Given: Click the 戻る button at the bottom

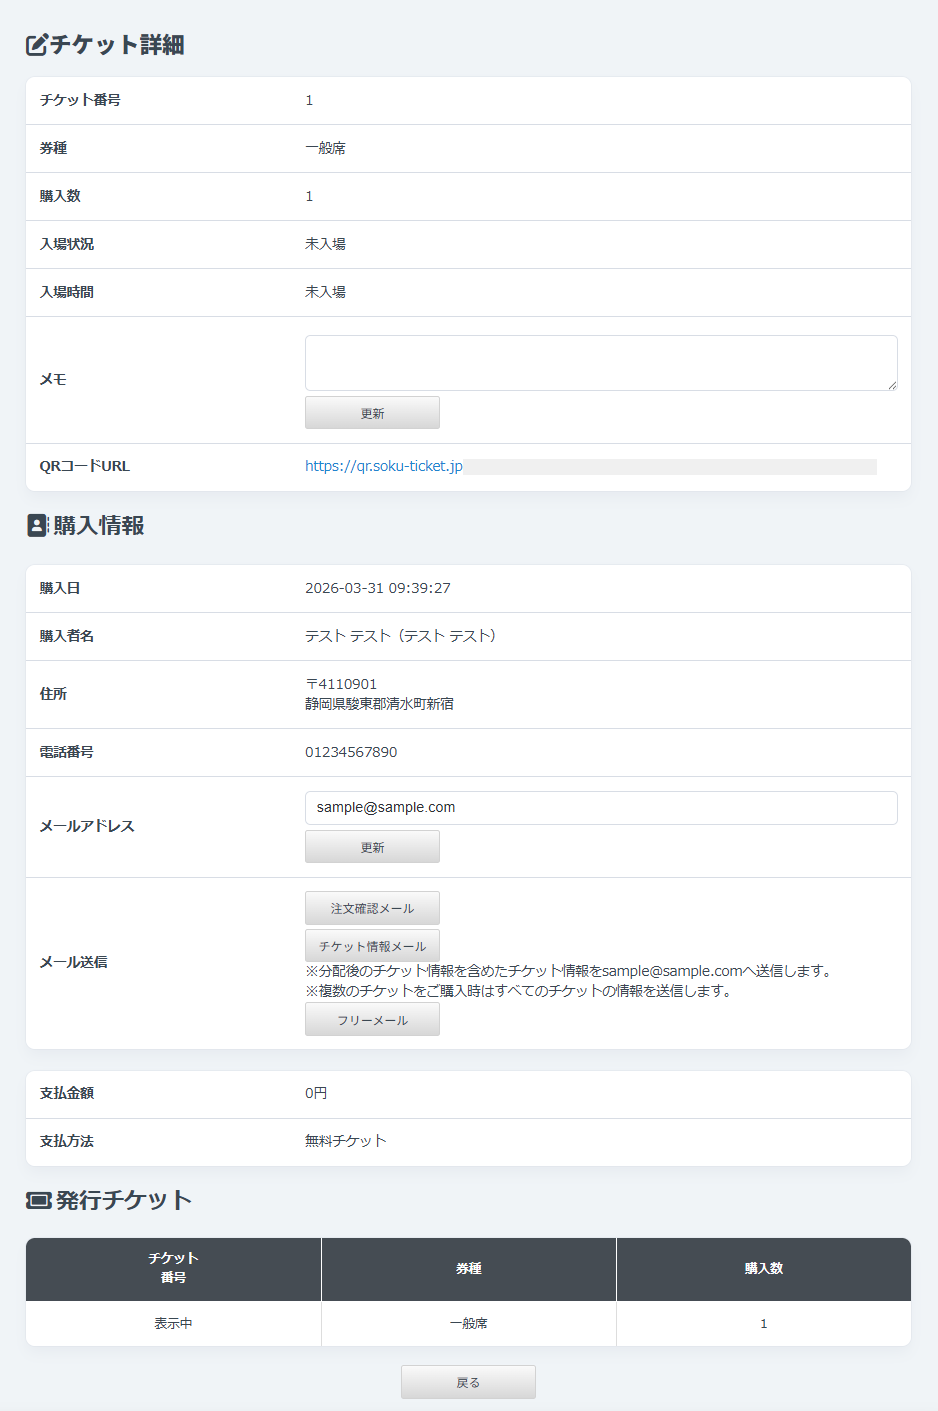Looking at the screenshot, I should 468,1382.
